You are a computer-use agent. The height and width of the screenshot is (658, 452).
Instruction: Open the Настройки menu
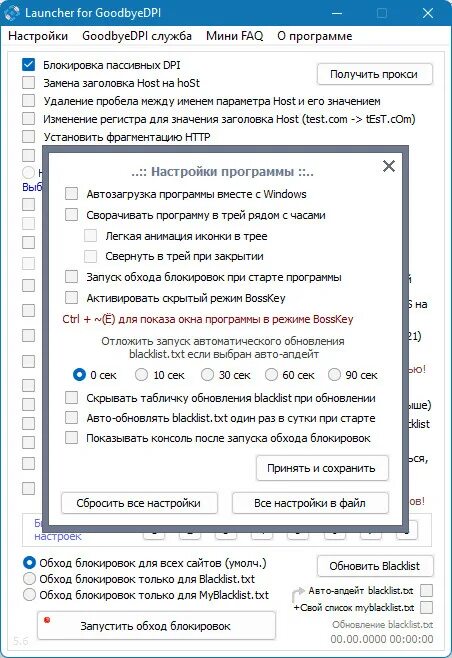38,36
